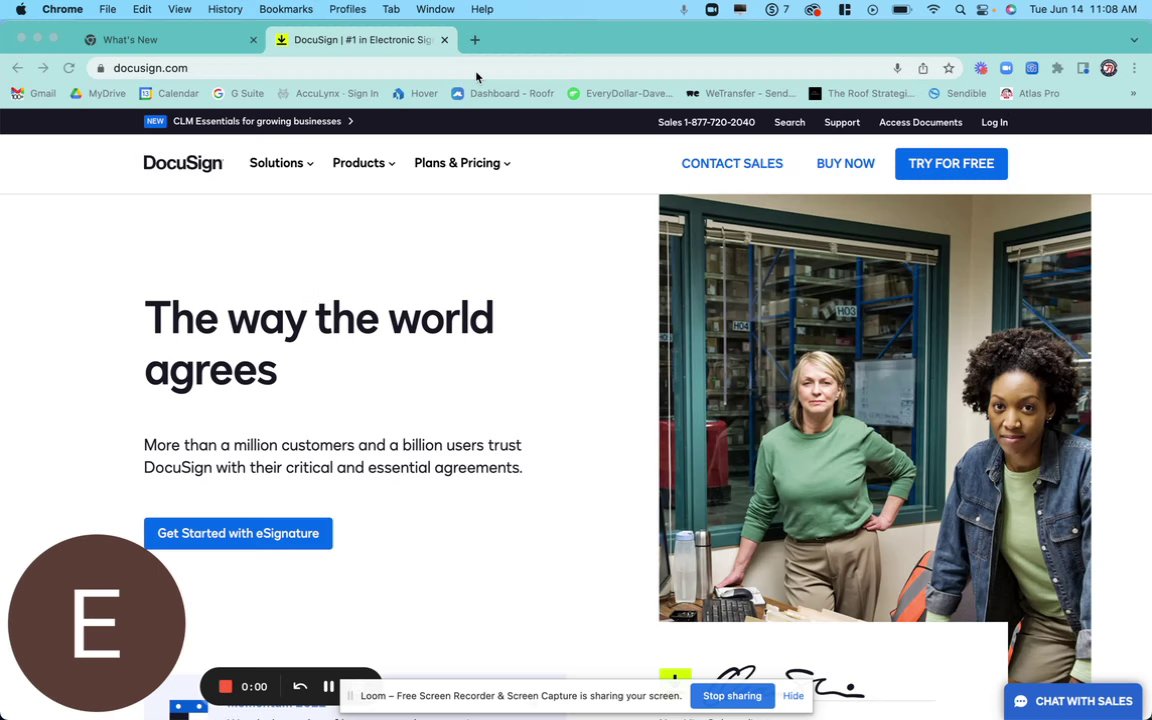Open the CLM Essentials announcement link
The height and width of the screenshot is (720, 1152).
248,121
